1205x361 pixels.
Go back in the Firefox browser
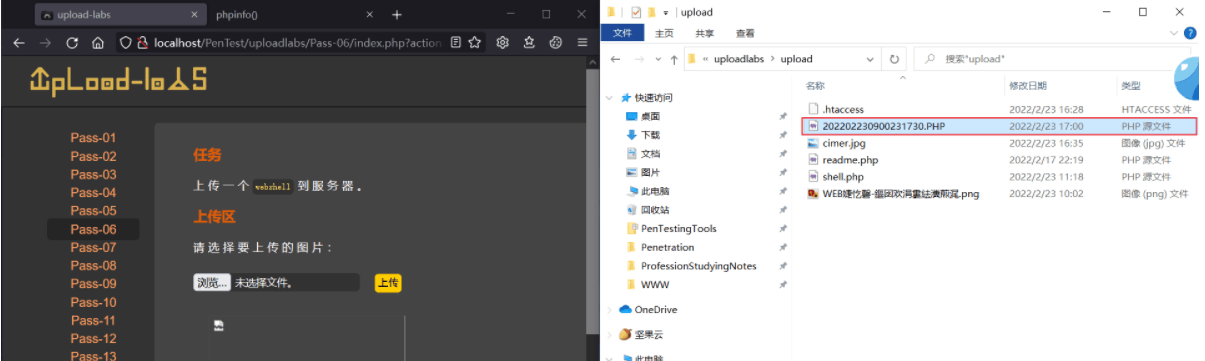pos(18,43)
